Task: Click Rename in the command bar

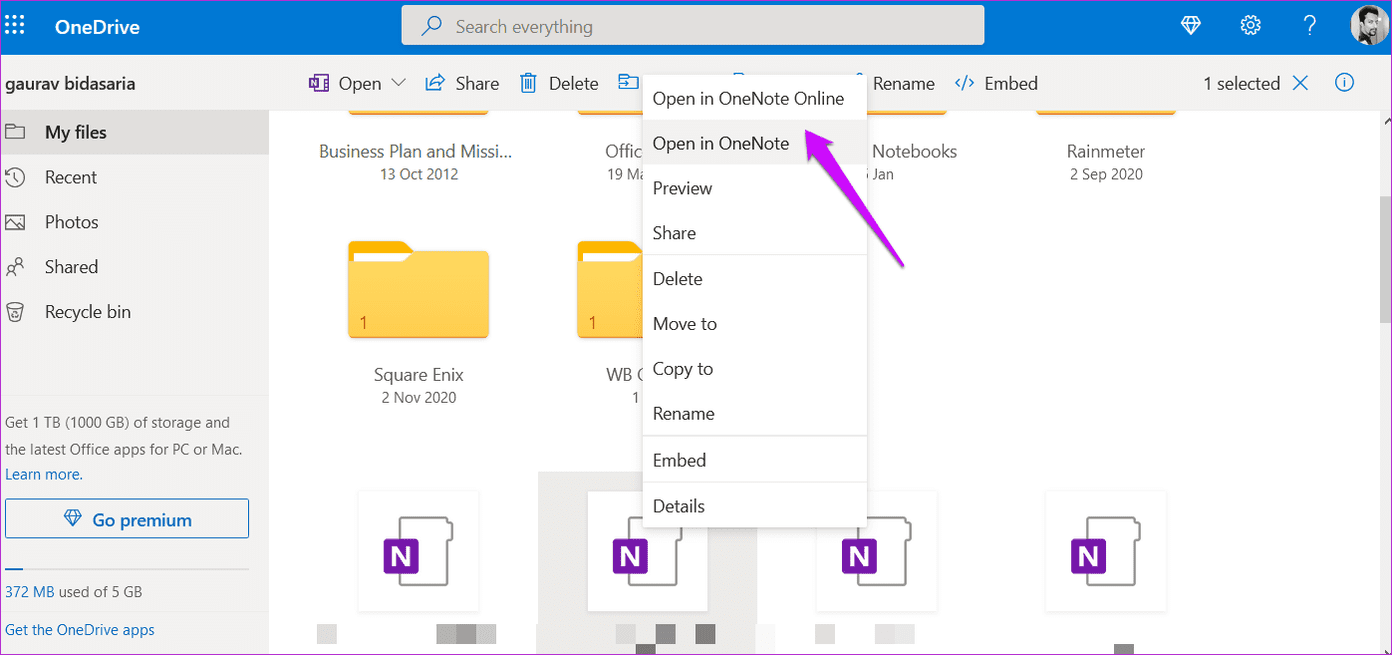Action: [903, 84]
